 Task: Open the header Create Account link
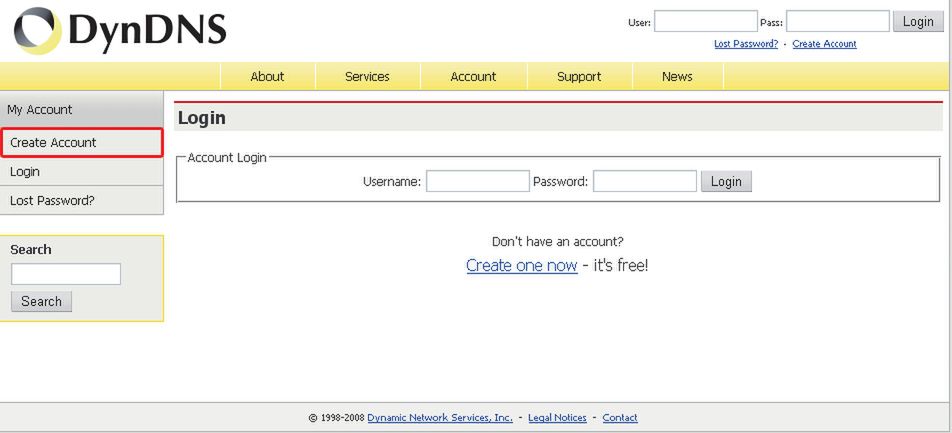click(824, 44)
